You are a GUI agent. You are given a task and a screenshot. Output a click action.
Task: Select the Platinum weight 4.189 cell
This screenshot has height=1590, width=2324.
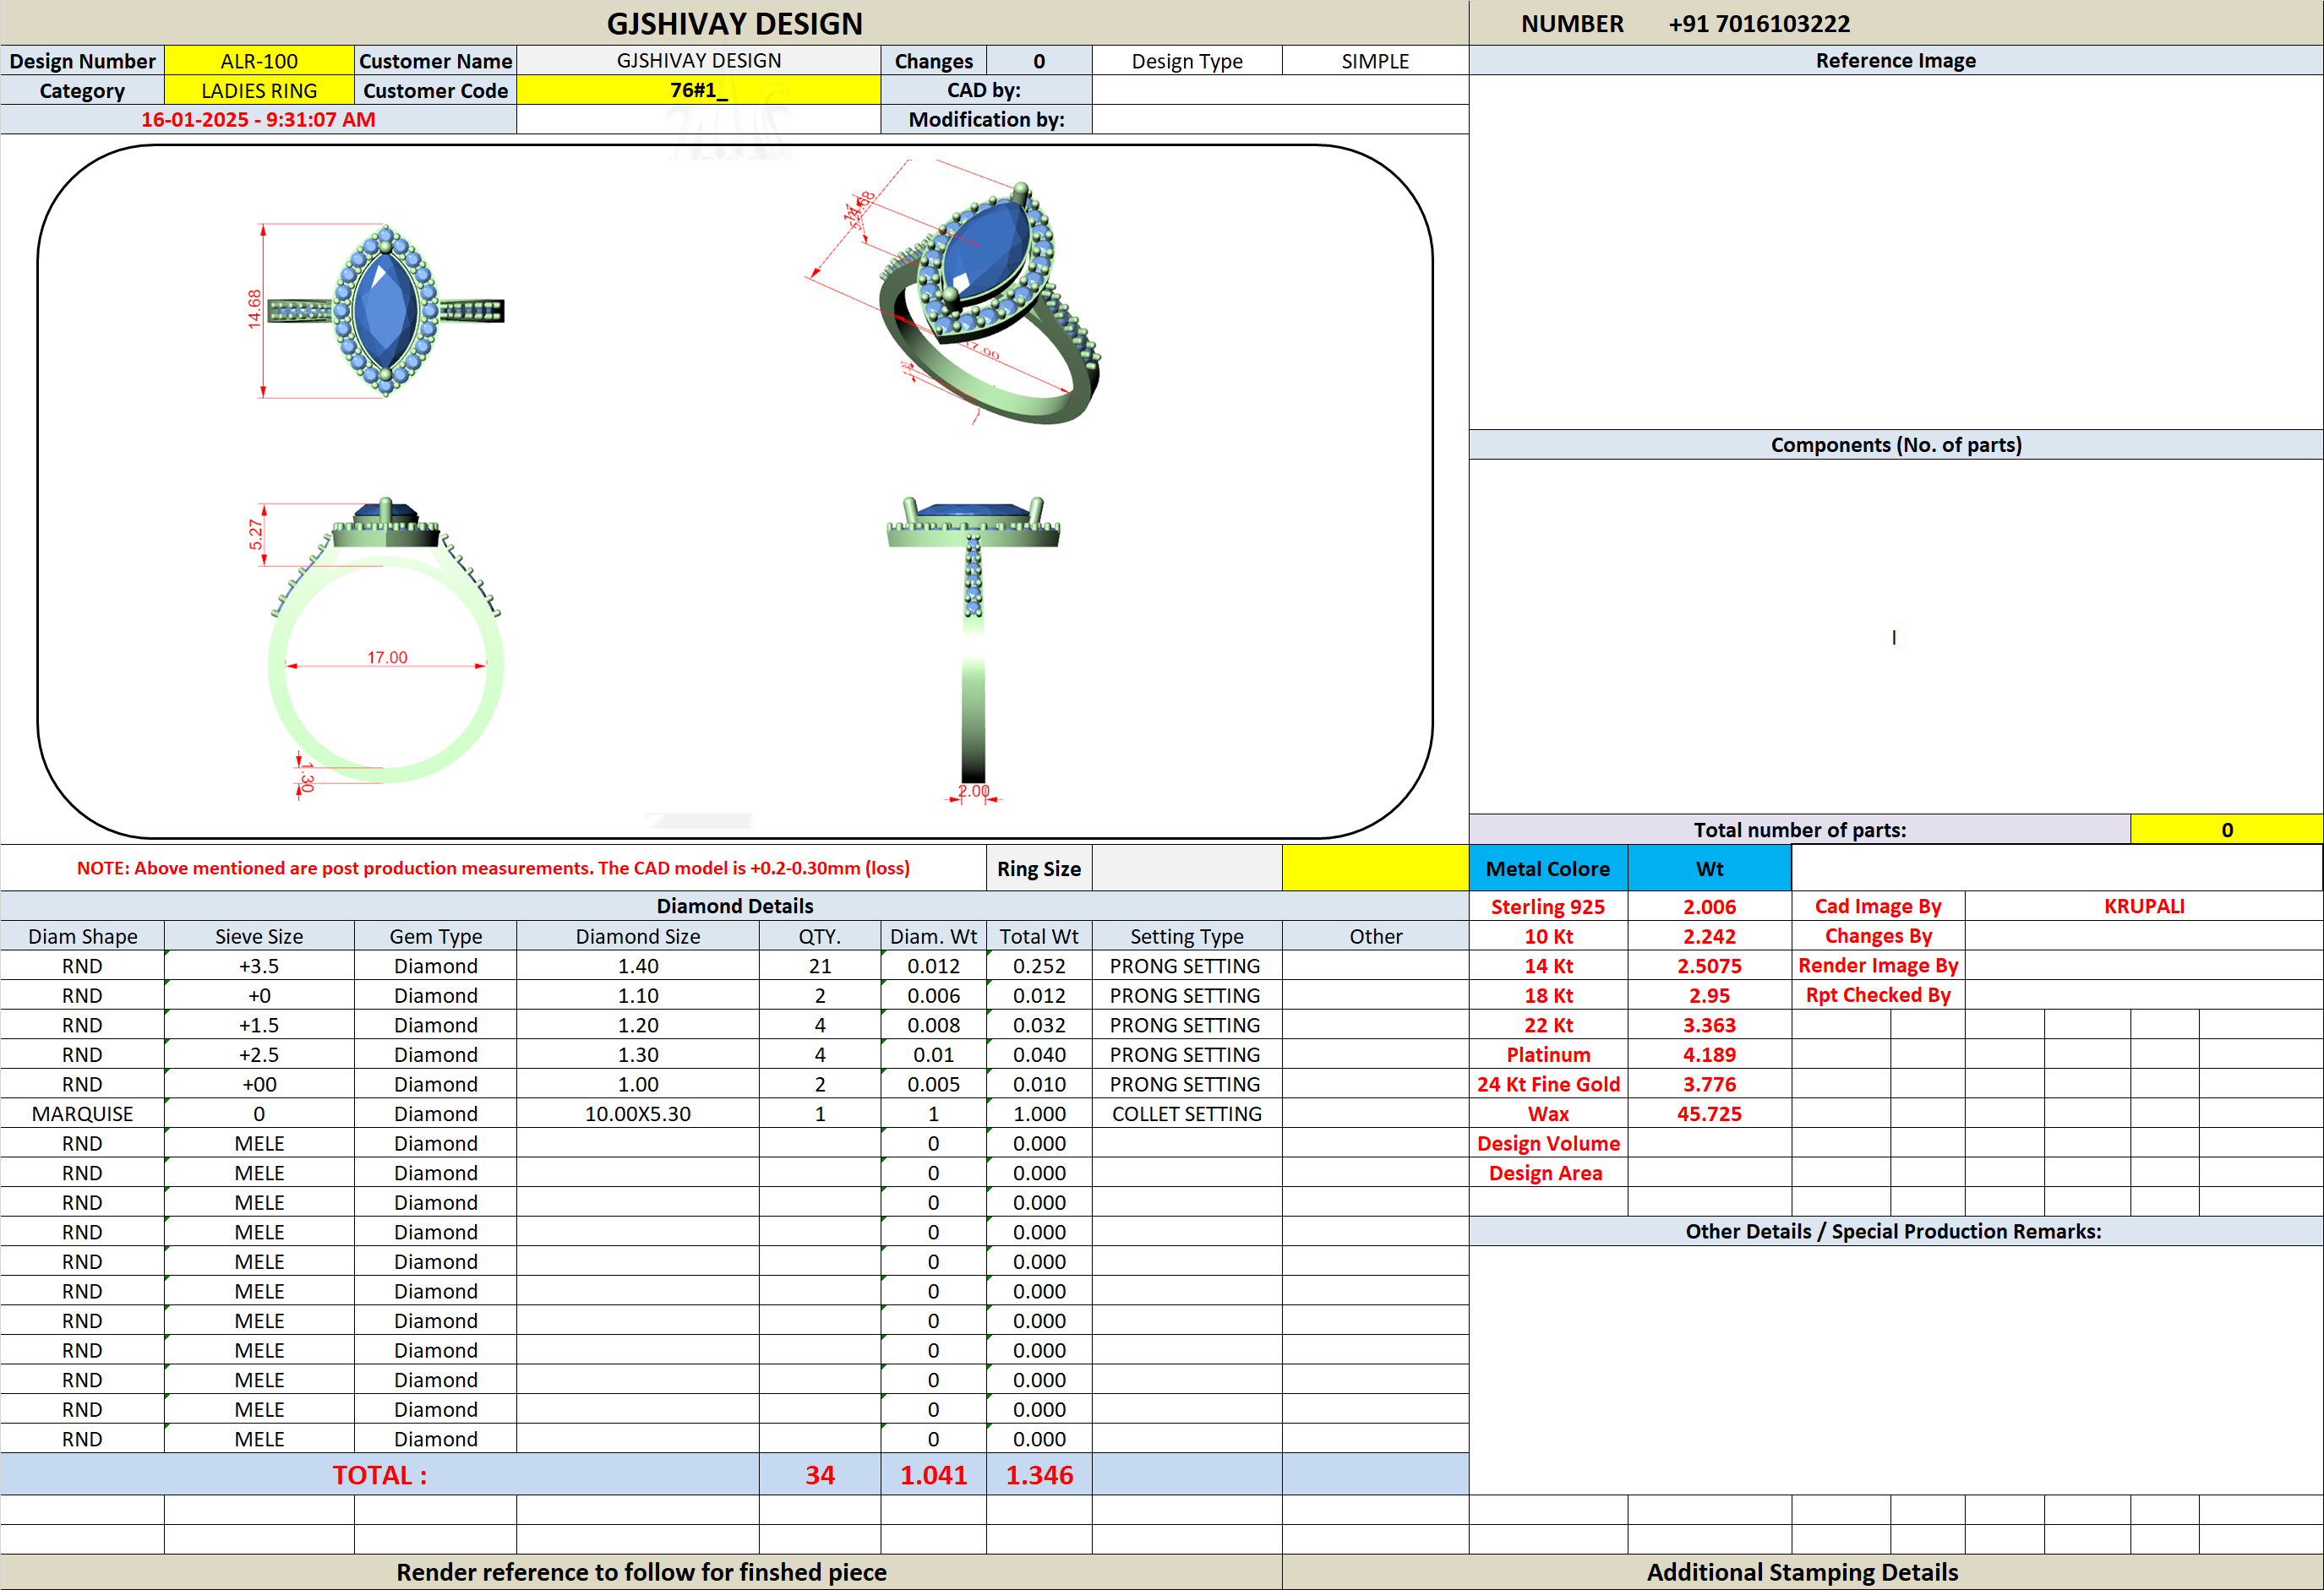click(1709, 1055)
